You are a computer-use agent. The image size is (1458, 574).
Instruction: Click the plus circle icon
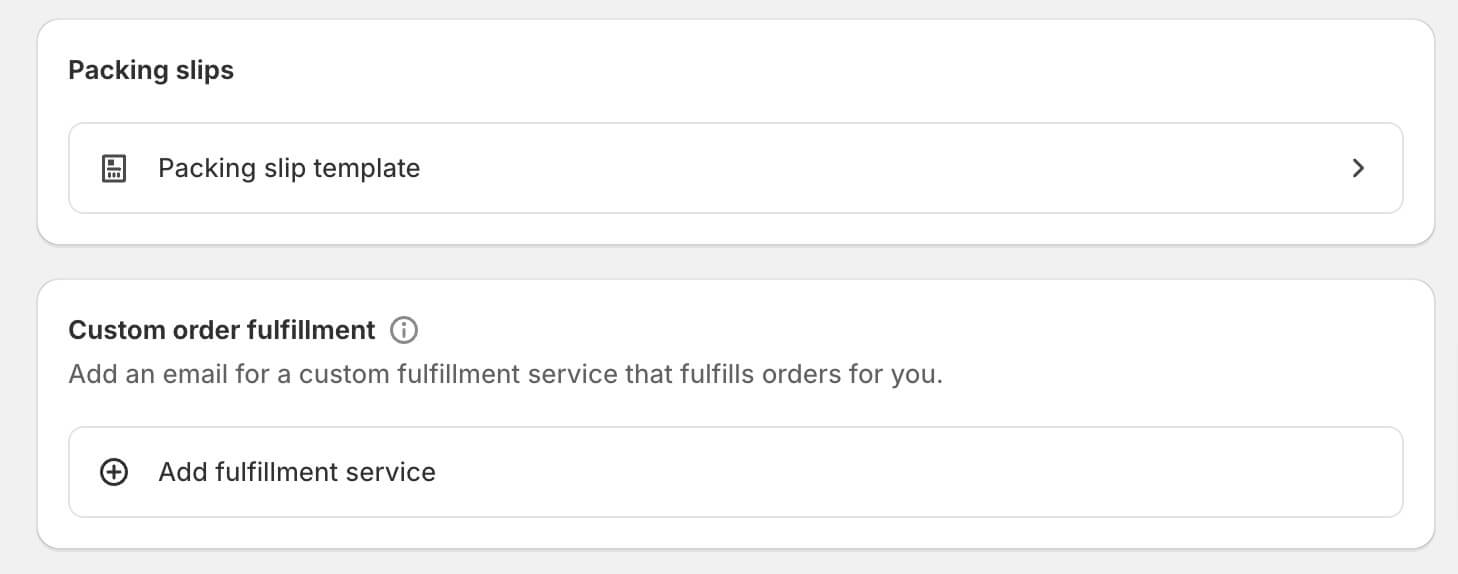(x=114, y=472)
